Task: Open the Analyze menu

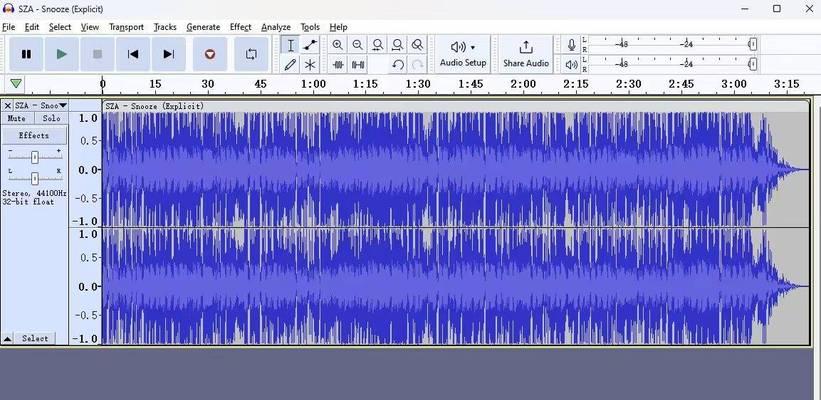Action: (x=276, y=27)
